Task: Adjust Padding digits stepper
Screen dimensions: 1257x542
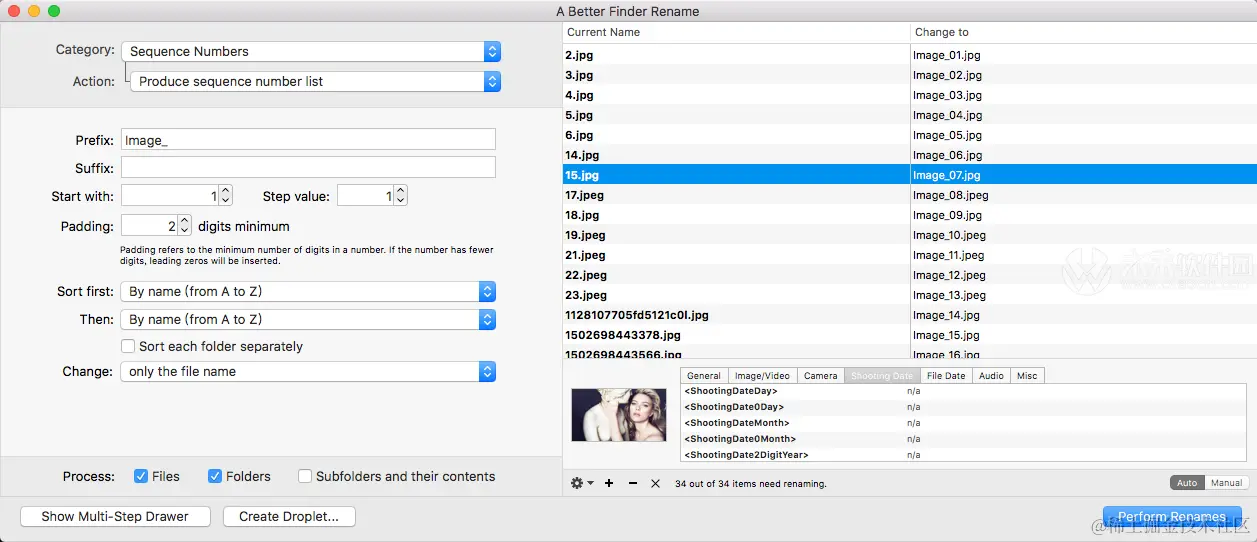Action: coord(185,226)
